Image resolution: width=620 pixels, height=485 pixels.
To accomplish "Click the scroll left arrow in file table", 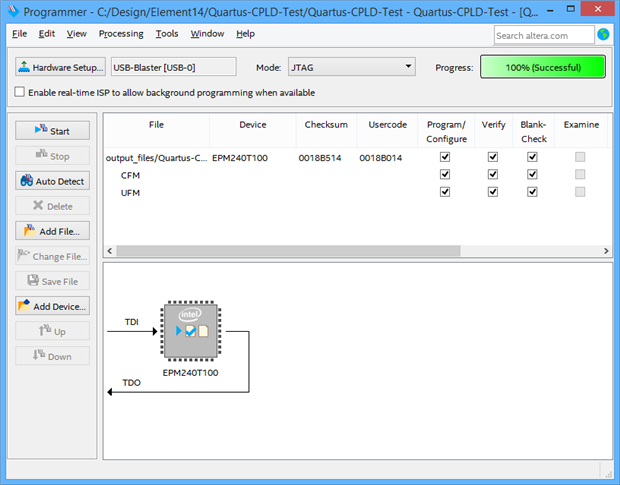I will pos(110,251).
